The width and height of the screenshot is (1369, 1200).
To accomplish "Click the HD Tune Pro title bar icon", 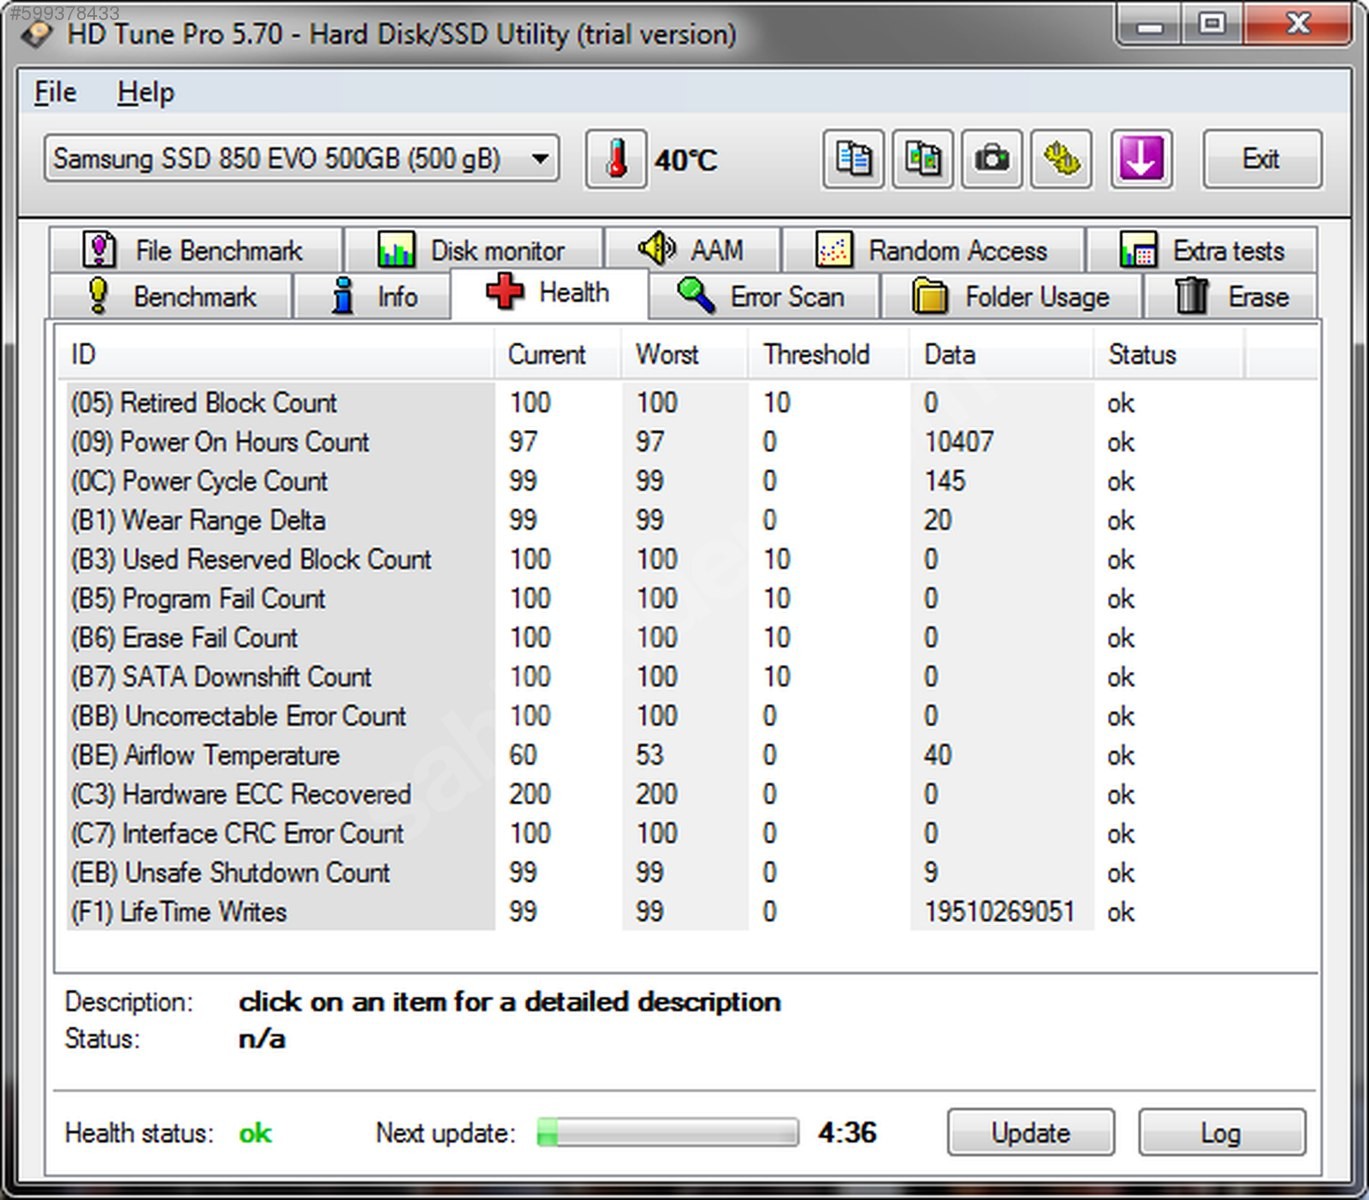I will pos(38,34).
